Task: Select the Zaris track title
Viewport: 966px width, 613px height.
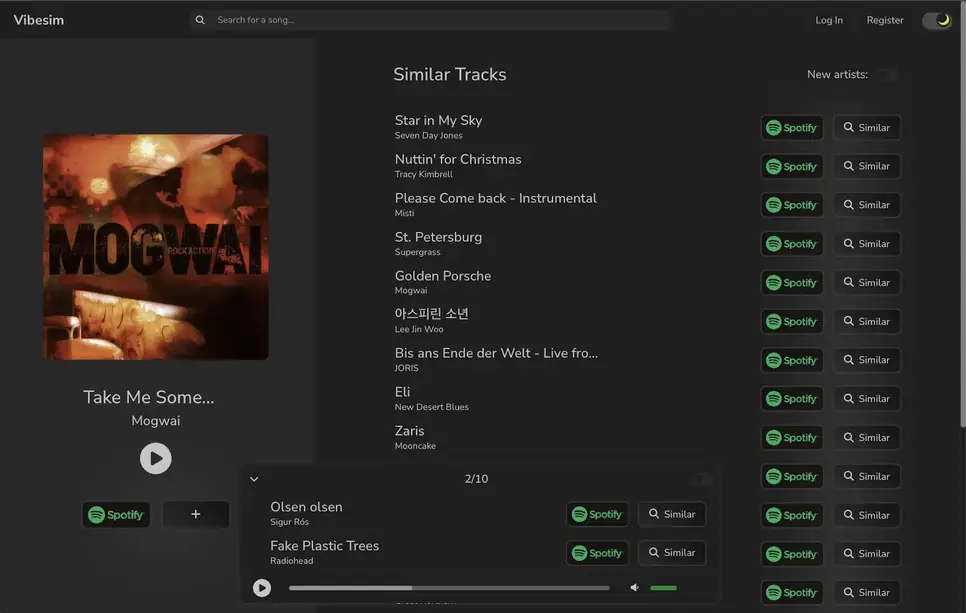Action: click(409, 431)
